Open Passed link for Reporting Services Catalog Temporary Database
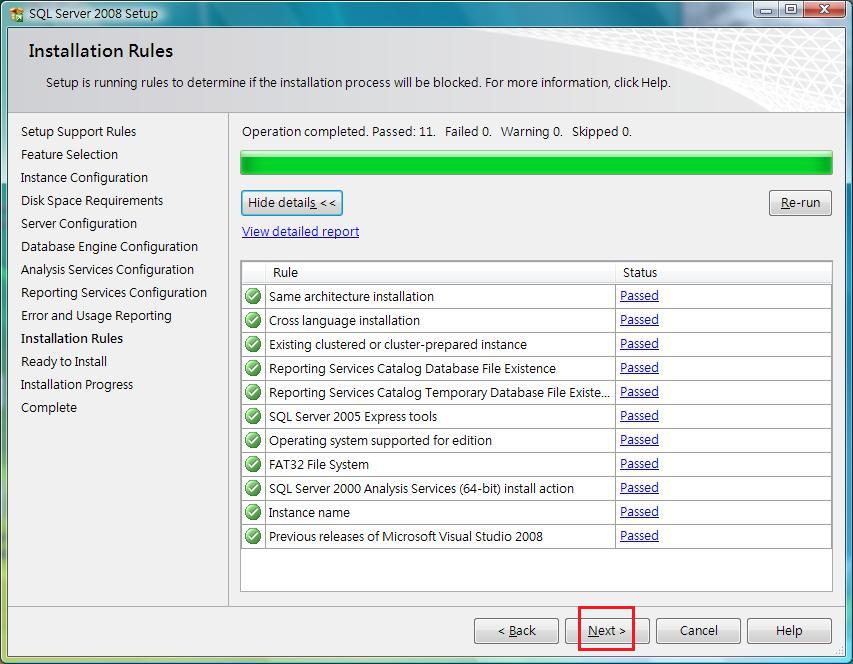 pos(639,392)
